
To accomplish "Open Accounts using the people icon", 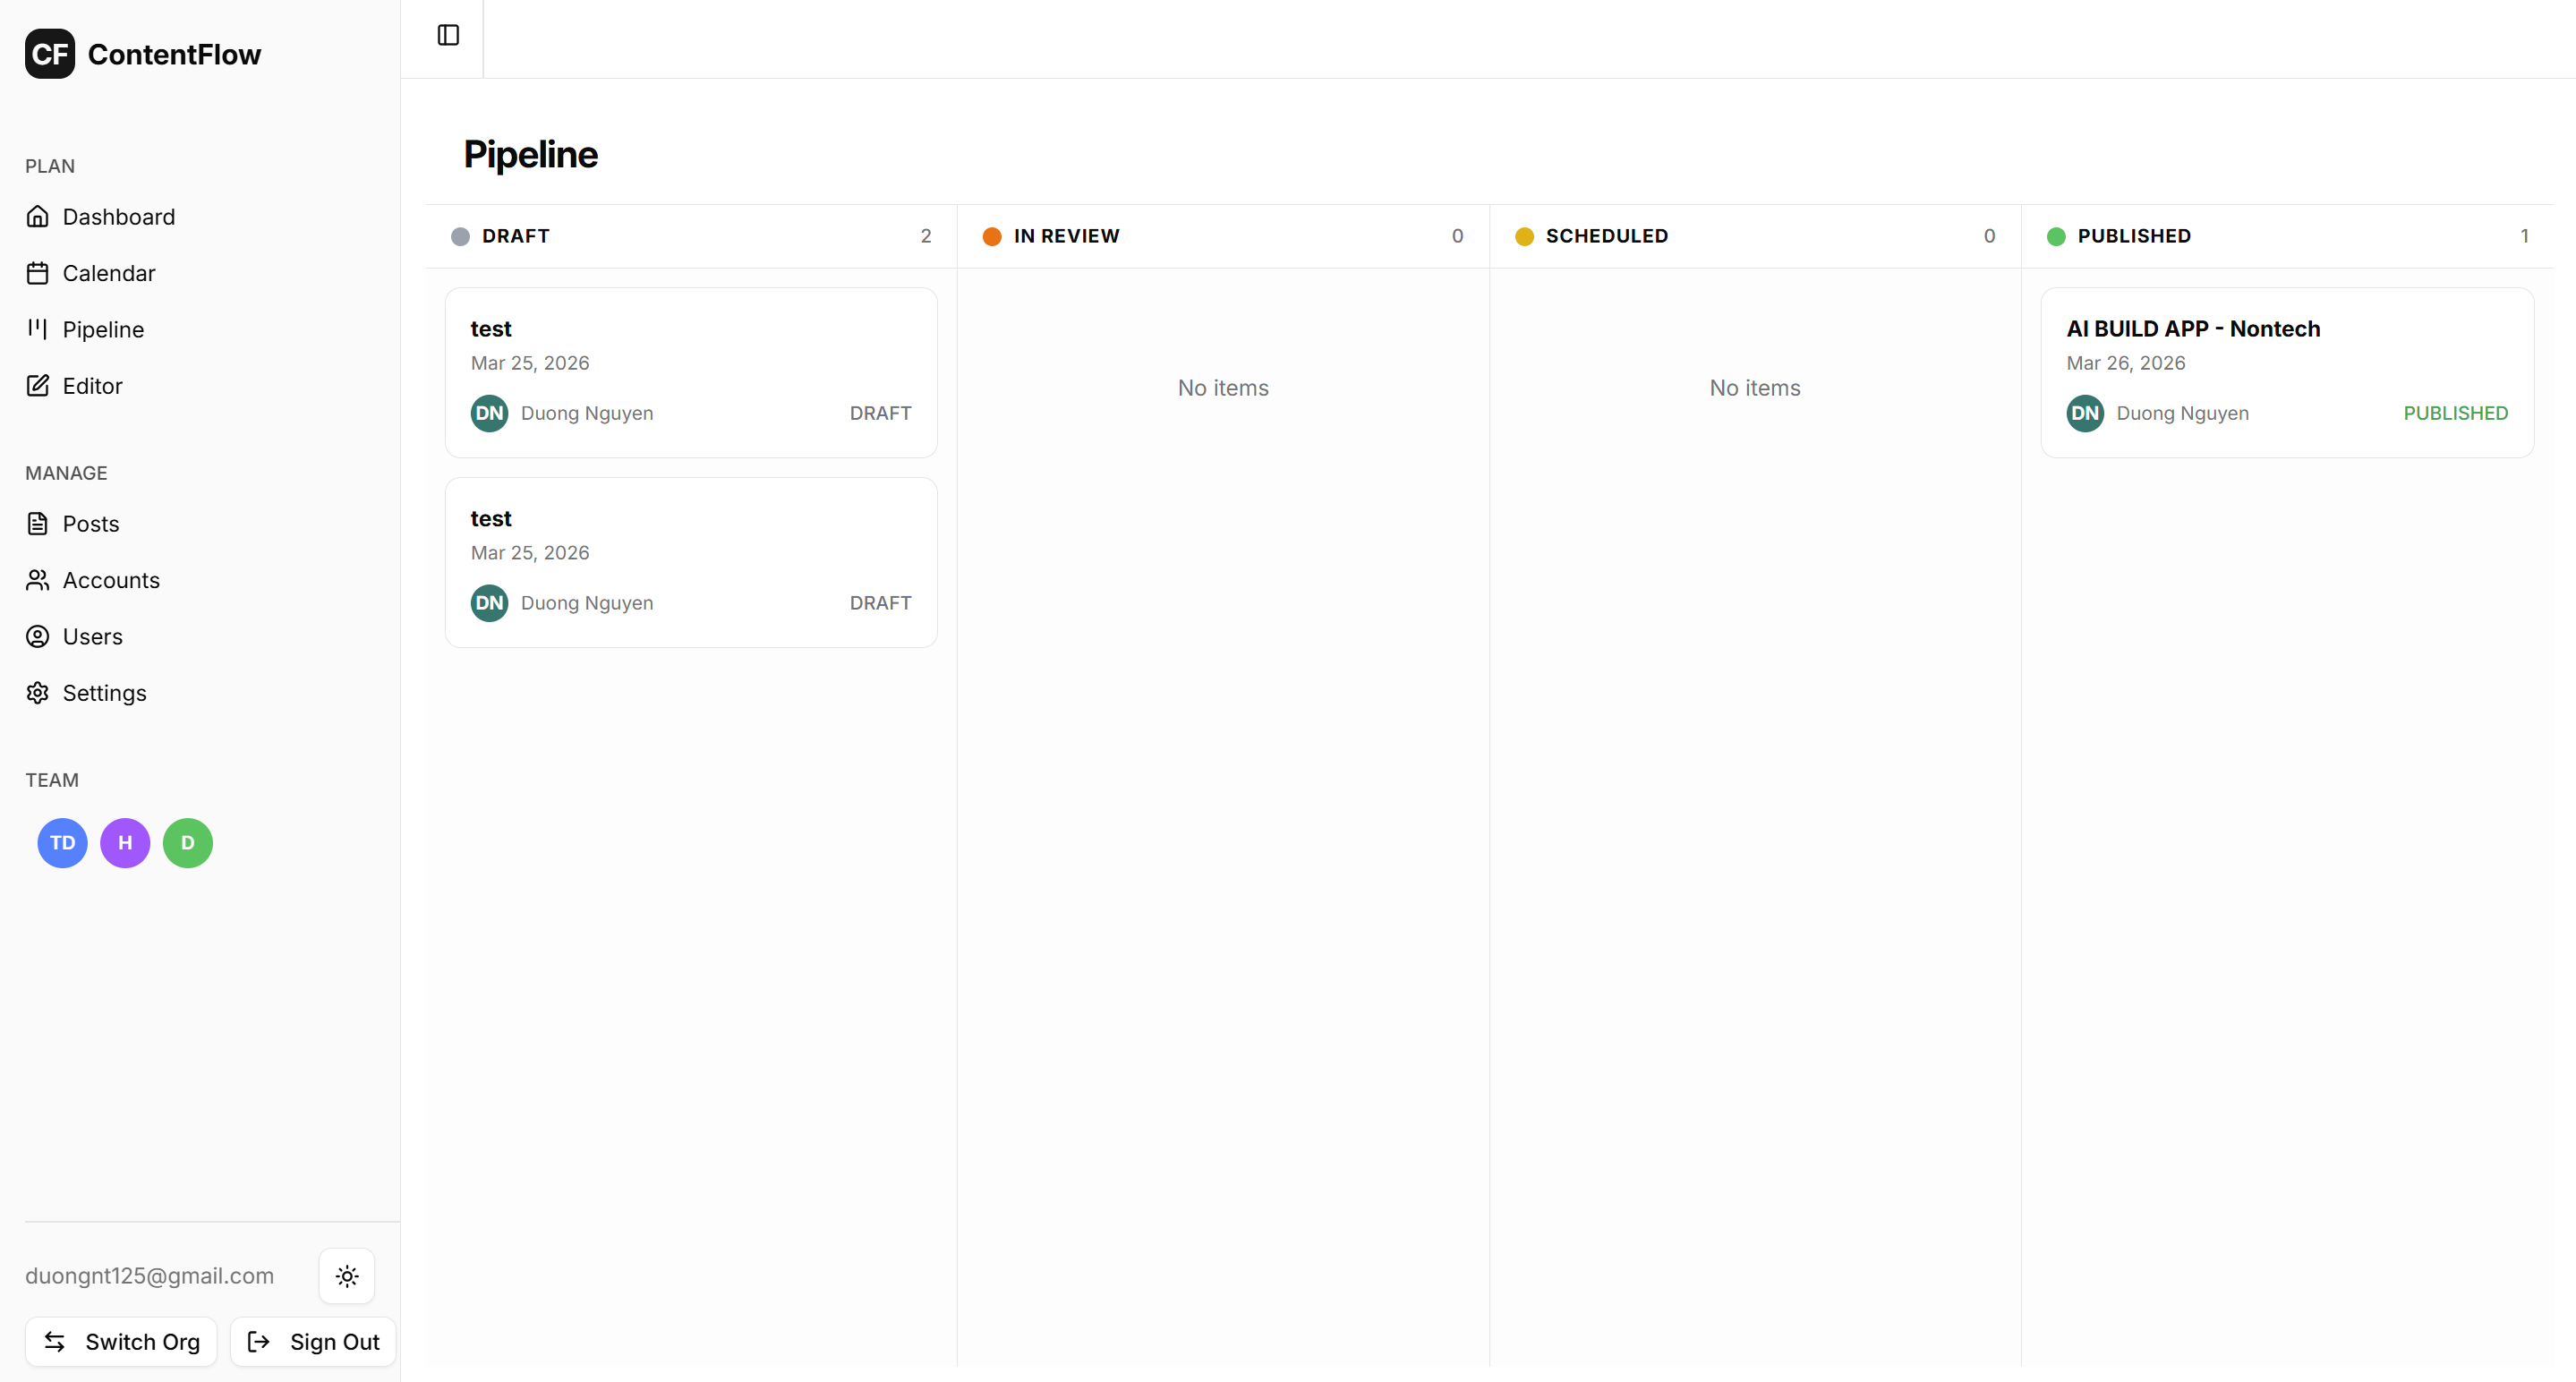I will pos(38,580).
